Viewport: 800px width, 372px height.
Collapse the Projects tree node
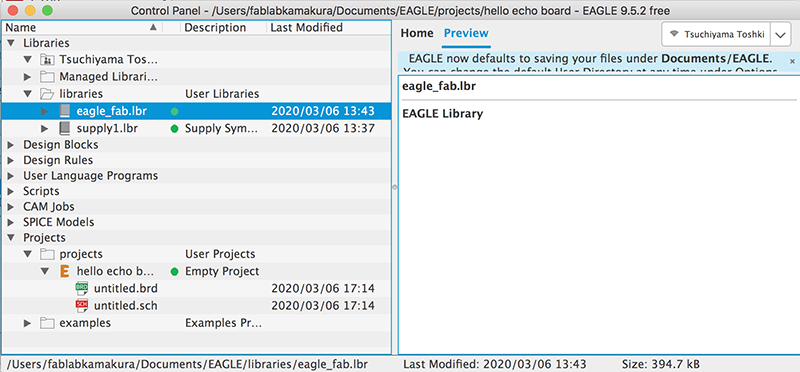tap(10, 238)
